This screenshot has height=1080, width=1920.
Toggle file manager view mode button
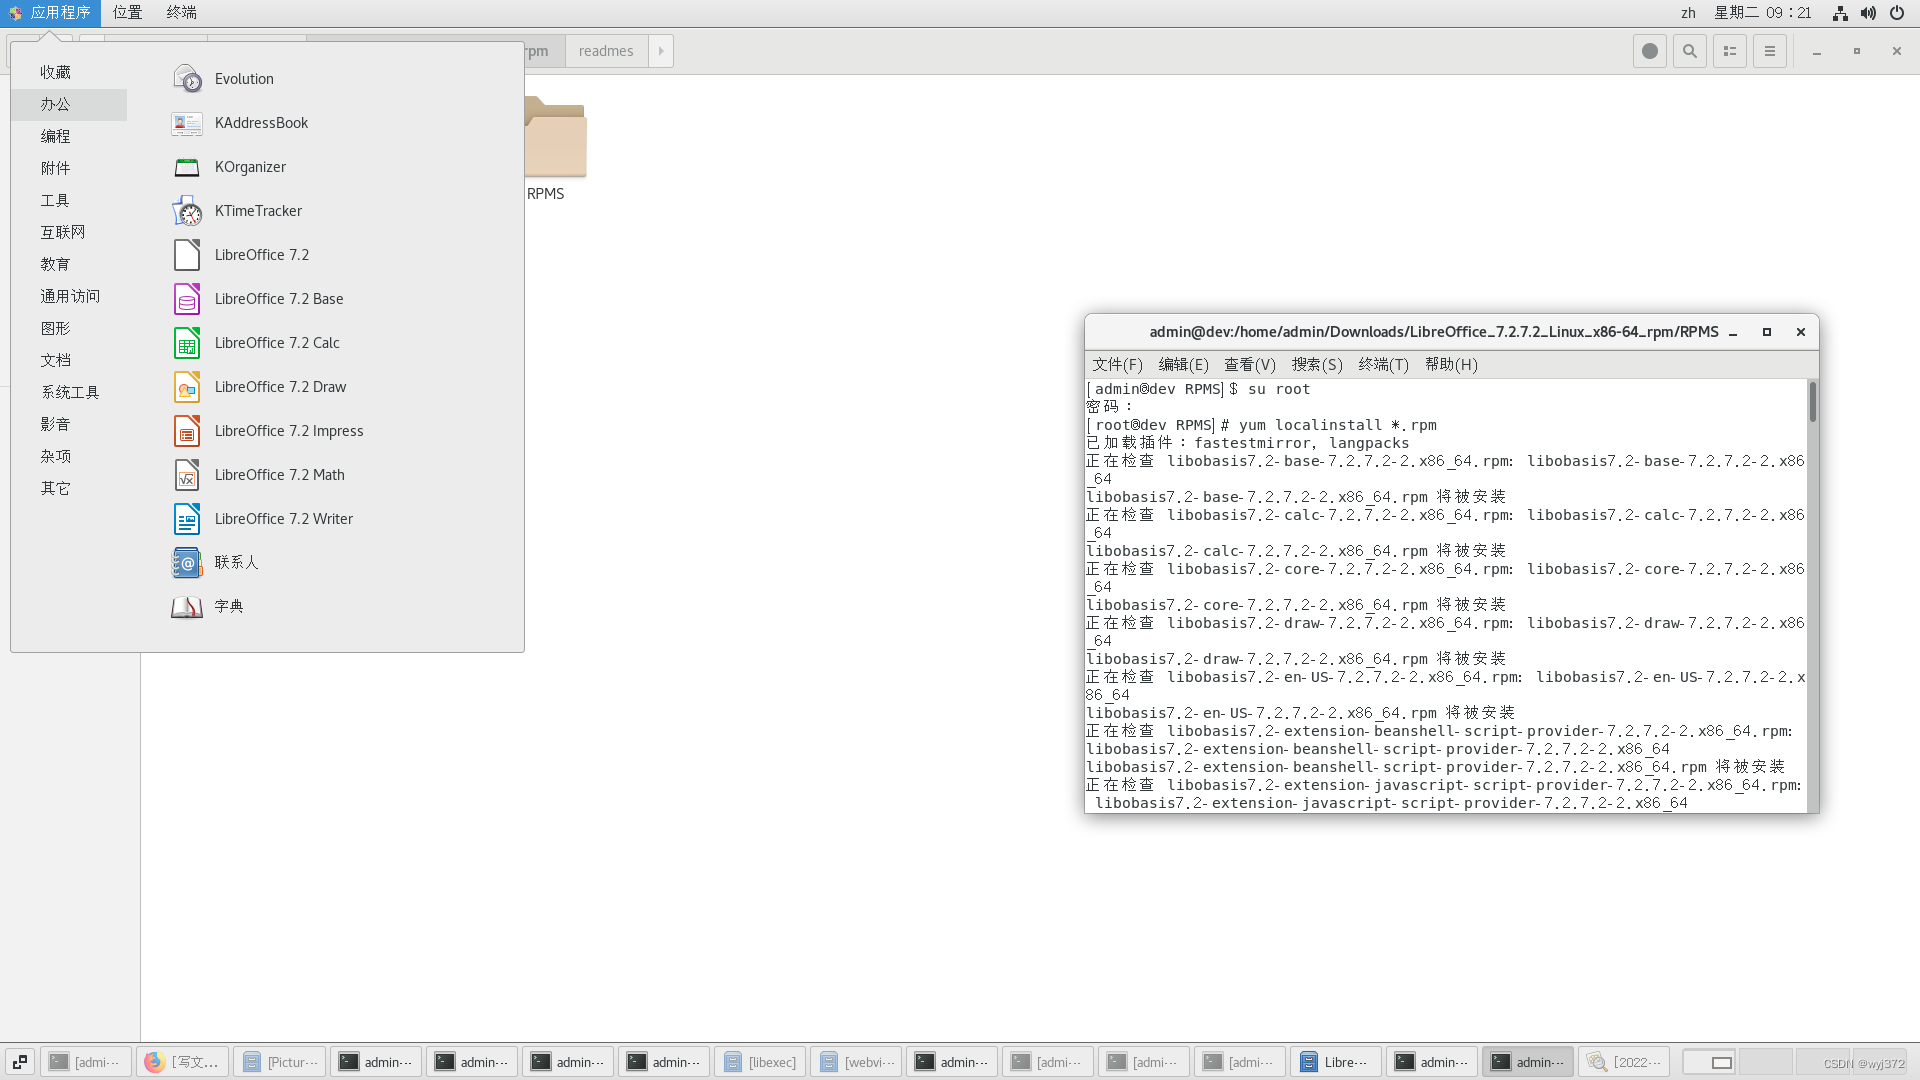(x=1729, y=51)
